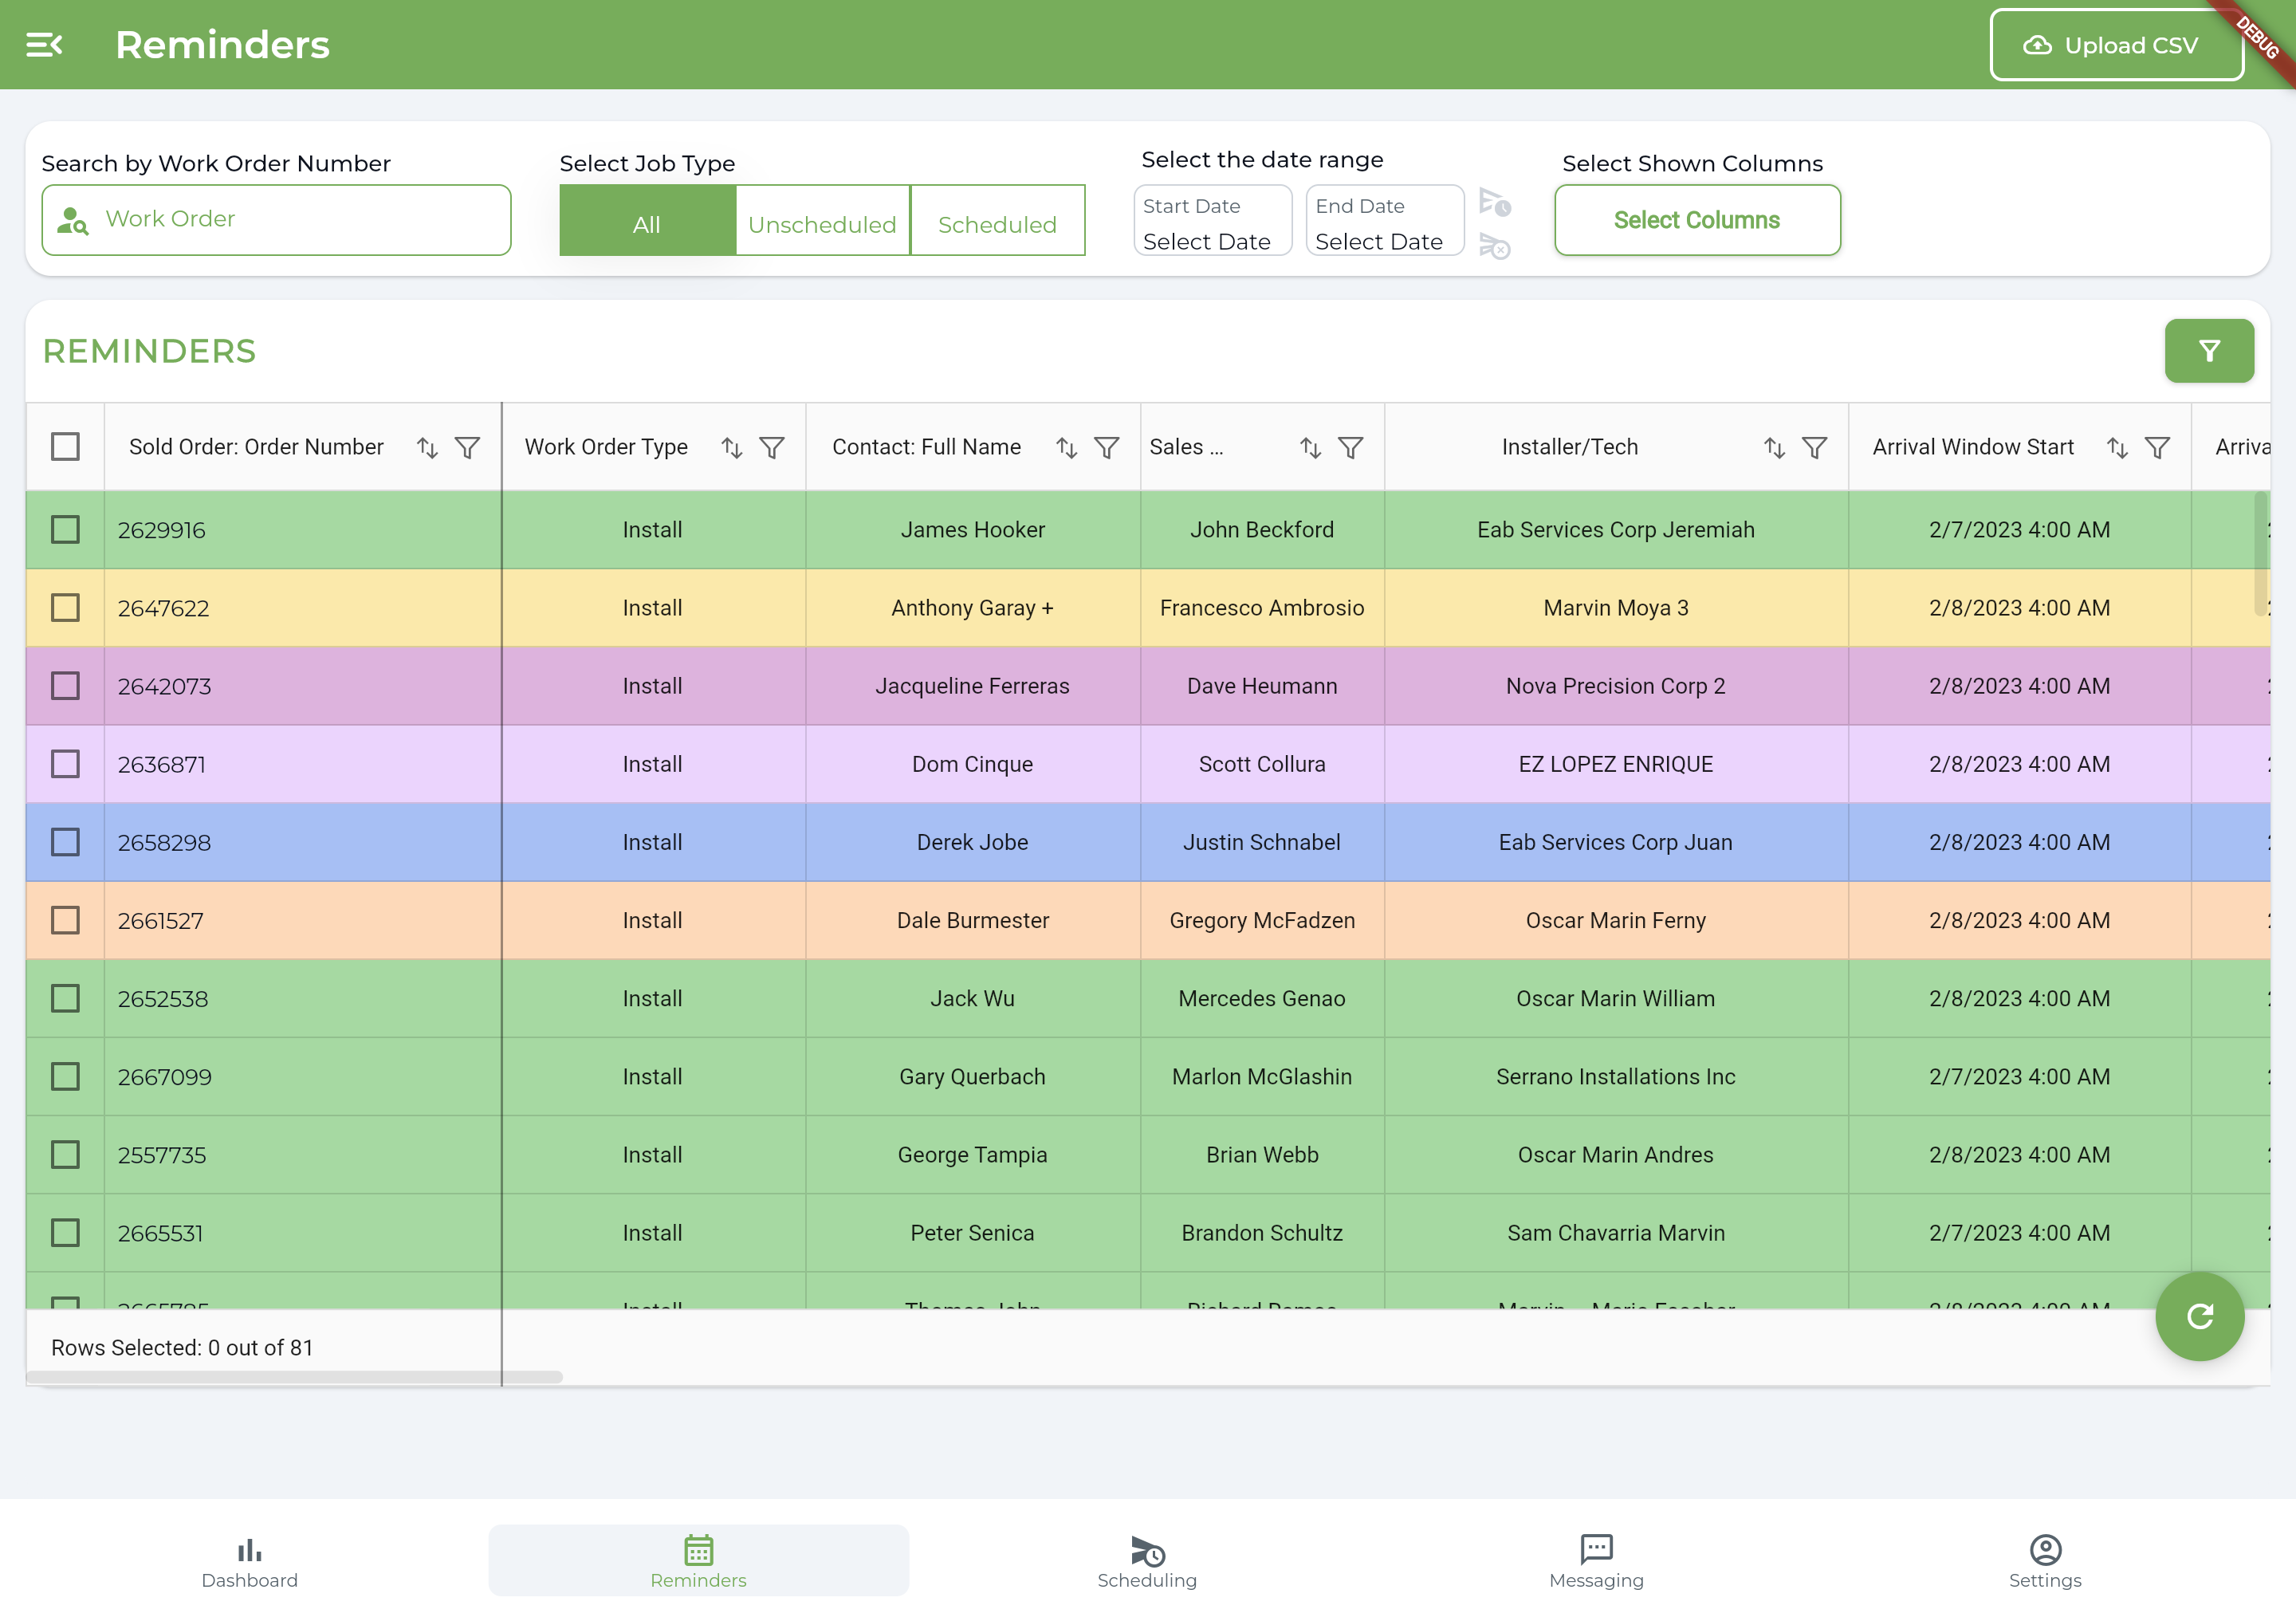Switch to the Scheduling tab
The width and height of the screenshot is (2296, 1621).
[x=1147, y=1561]
